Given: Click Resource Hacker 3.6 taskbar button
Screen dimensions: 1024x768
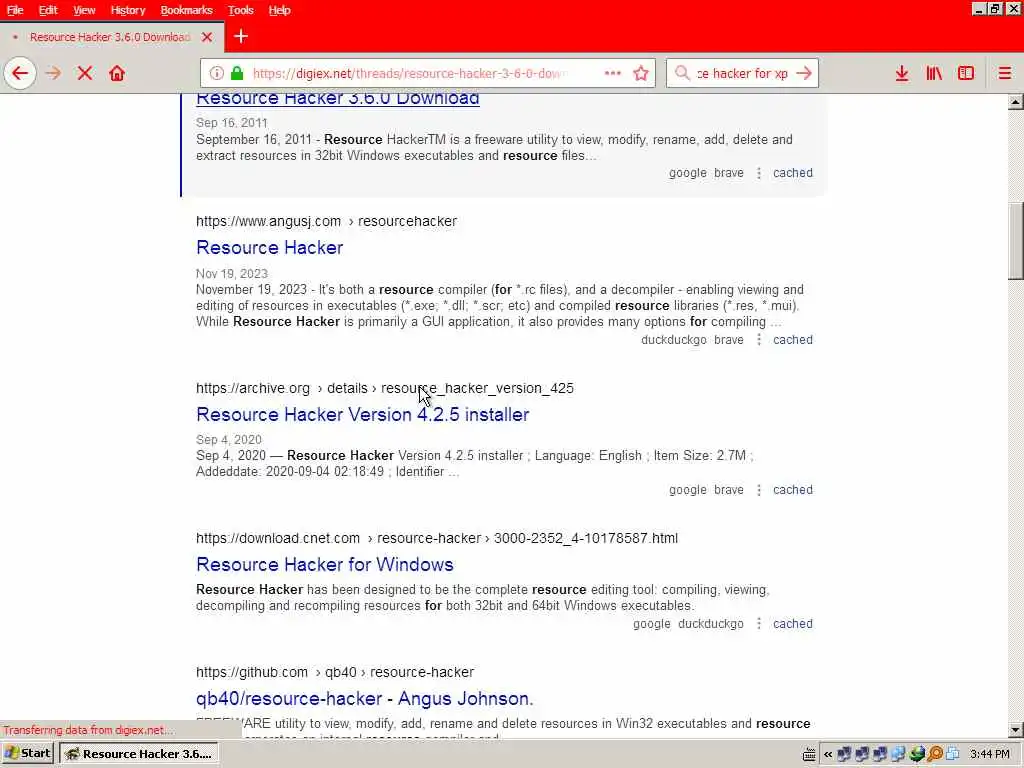Looking at the screenshot, I should 138,754.
